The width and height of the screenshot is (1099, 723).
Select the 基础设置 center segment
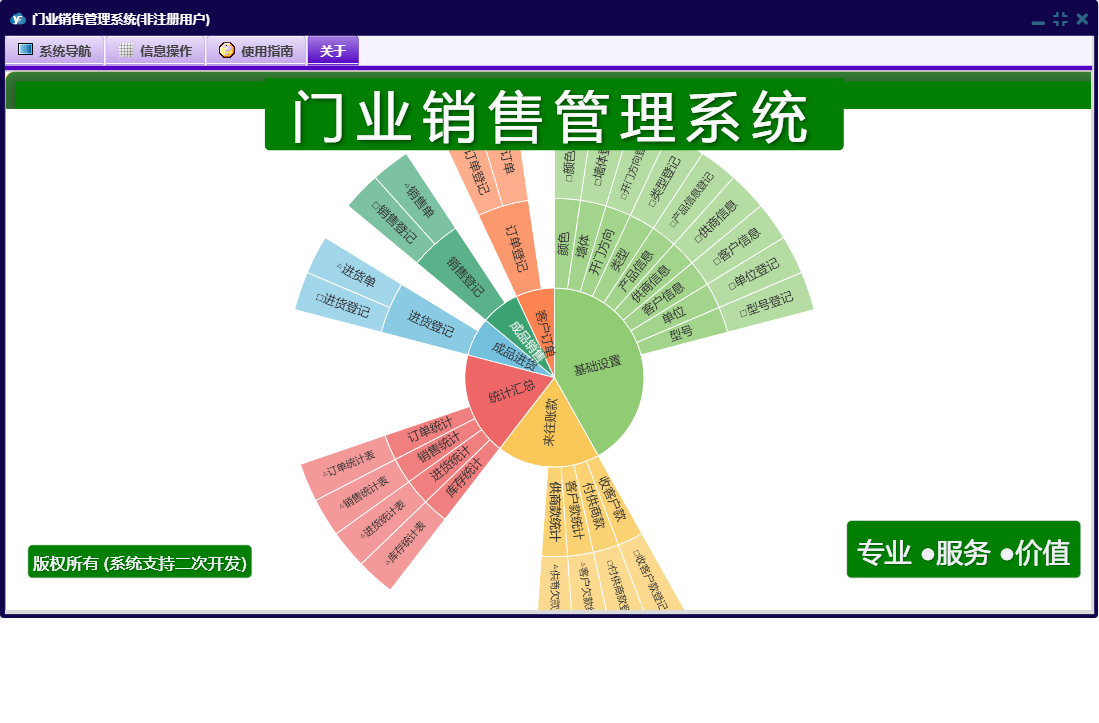[599, 368]
